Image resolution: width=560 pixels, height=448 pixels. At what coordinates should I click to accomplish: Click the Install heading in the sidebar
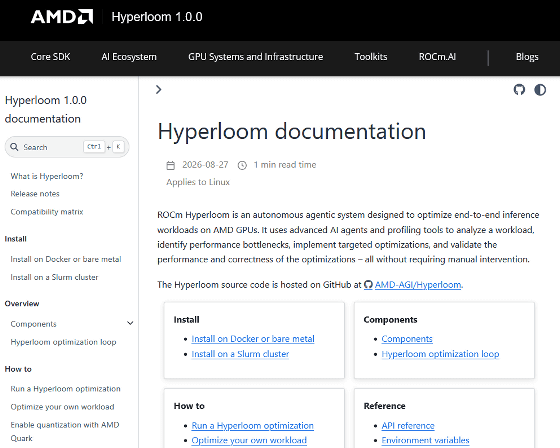(16, 239)
